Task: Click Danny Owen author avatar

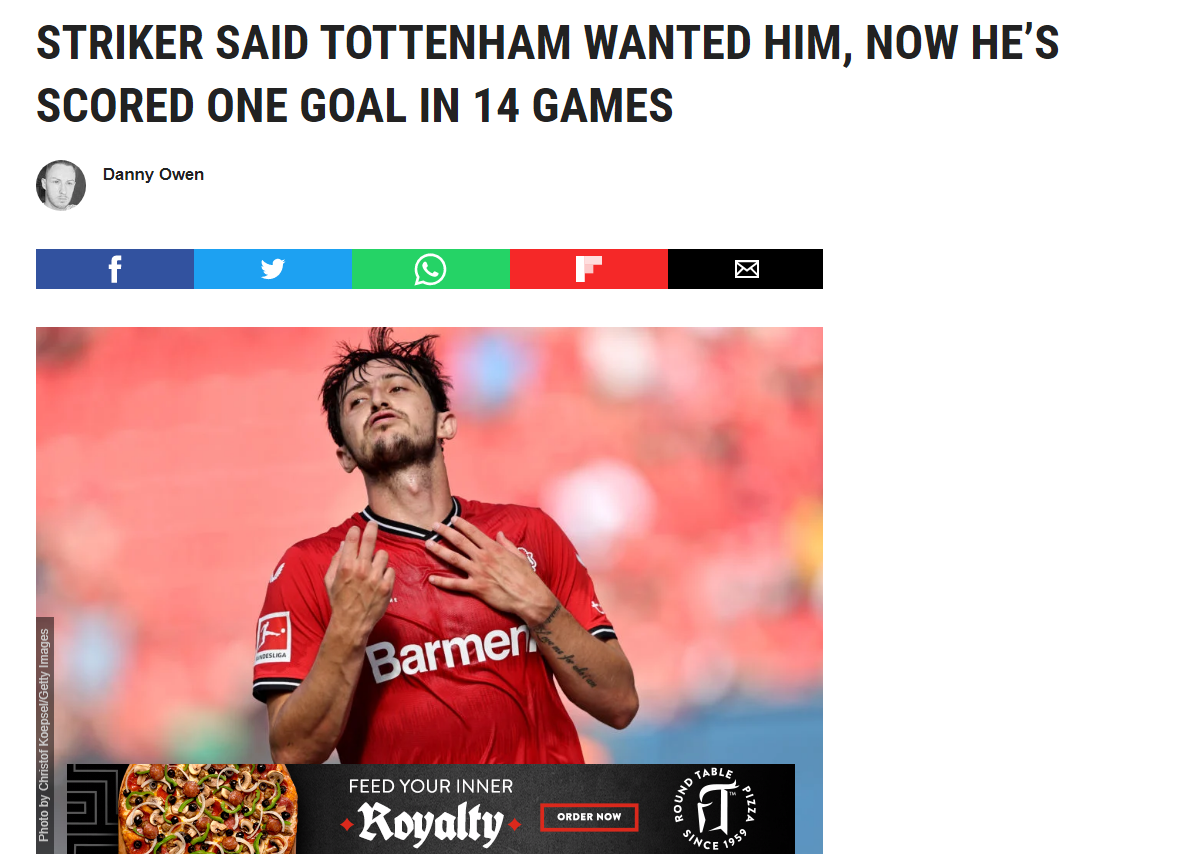Action: coord(61,185)
